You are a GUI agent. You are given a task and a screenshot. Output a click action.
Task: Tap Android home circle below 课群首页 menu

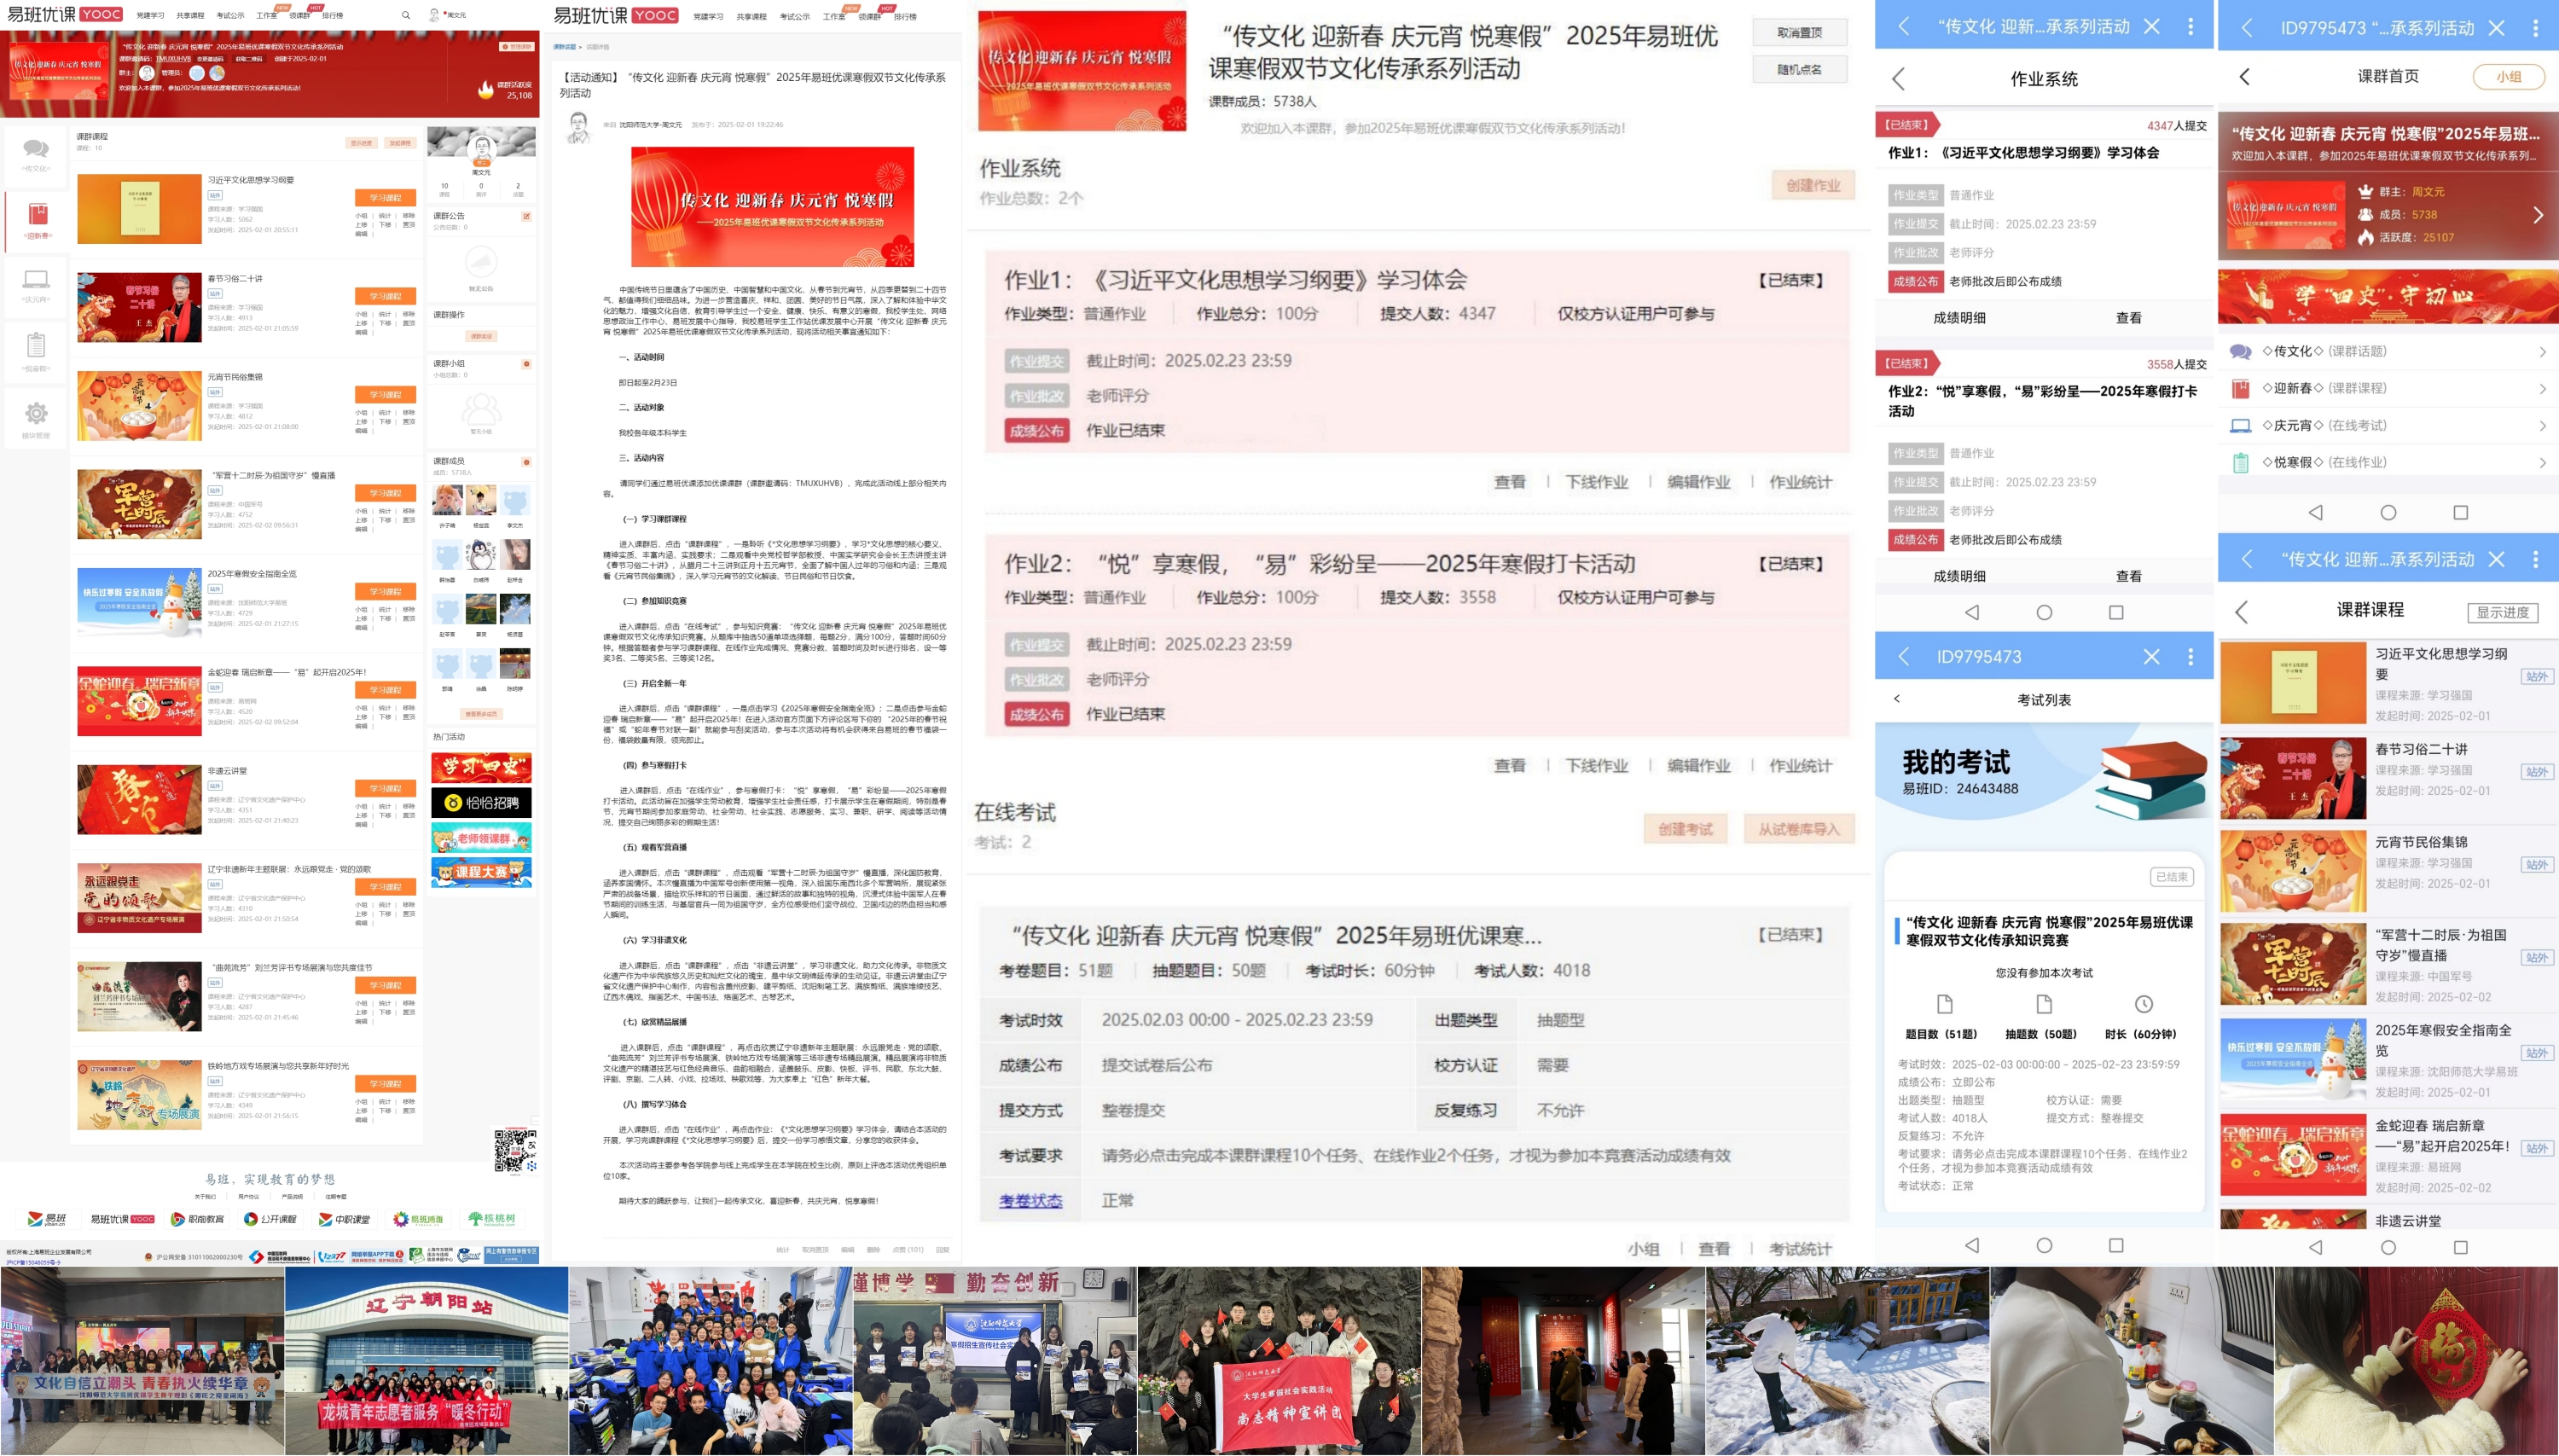pos(2388,513)
